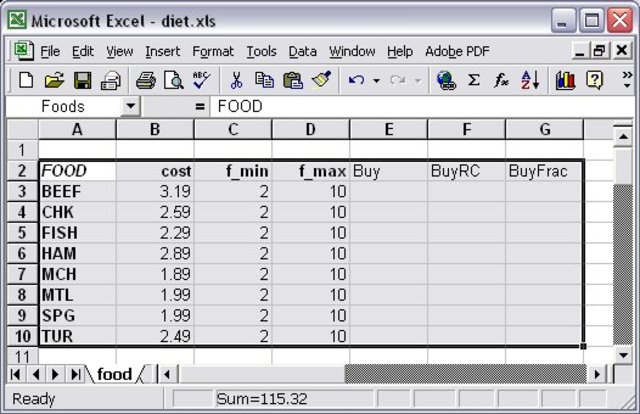Open Print Preview magnifier icon
The height and width of the screenshot is (414, 640).
click(173, 80)
